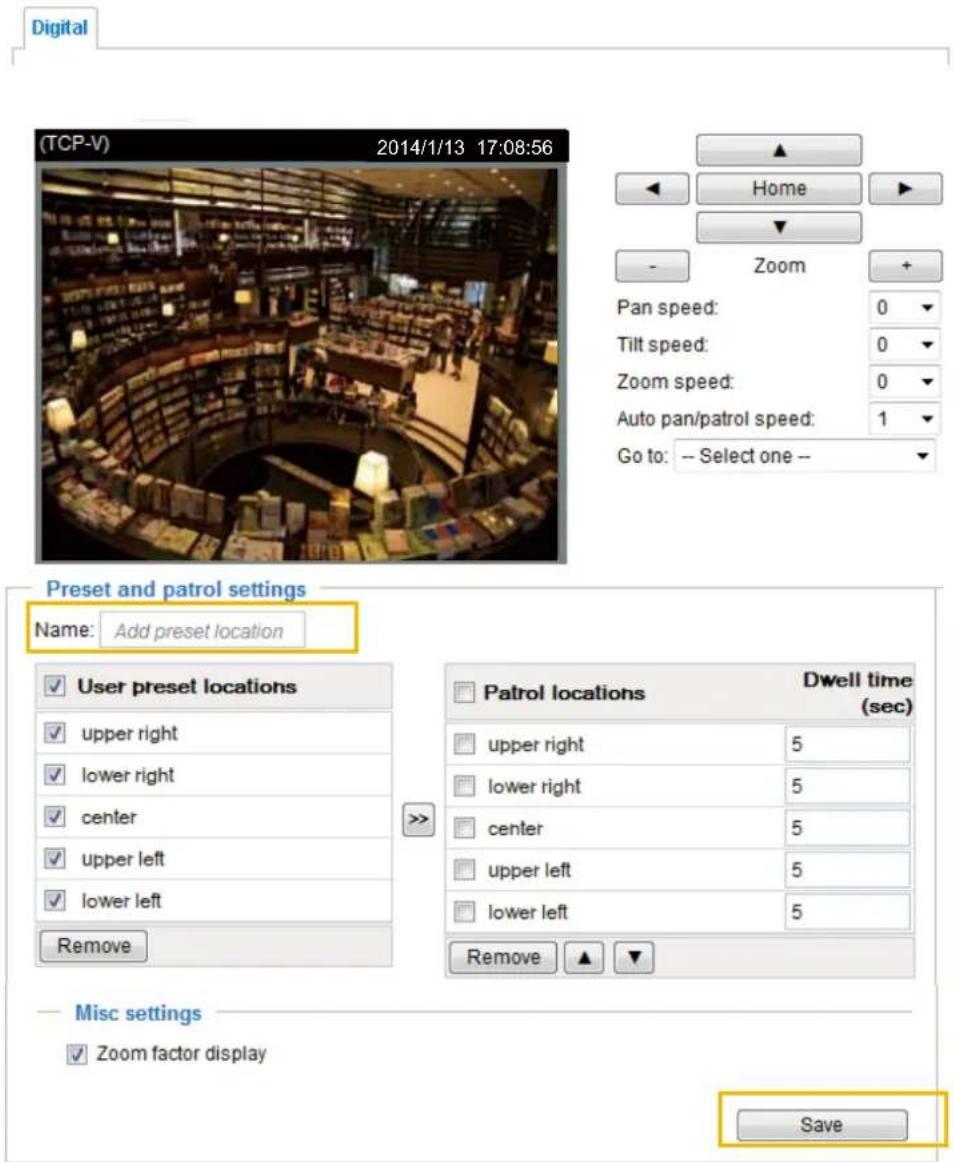
Task: Check the 'upper right' patrol location
Action: [x=464, y=744]
